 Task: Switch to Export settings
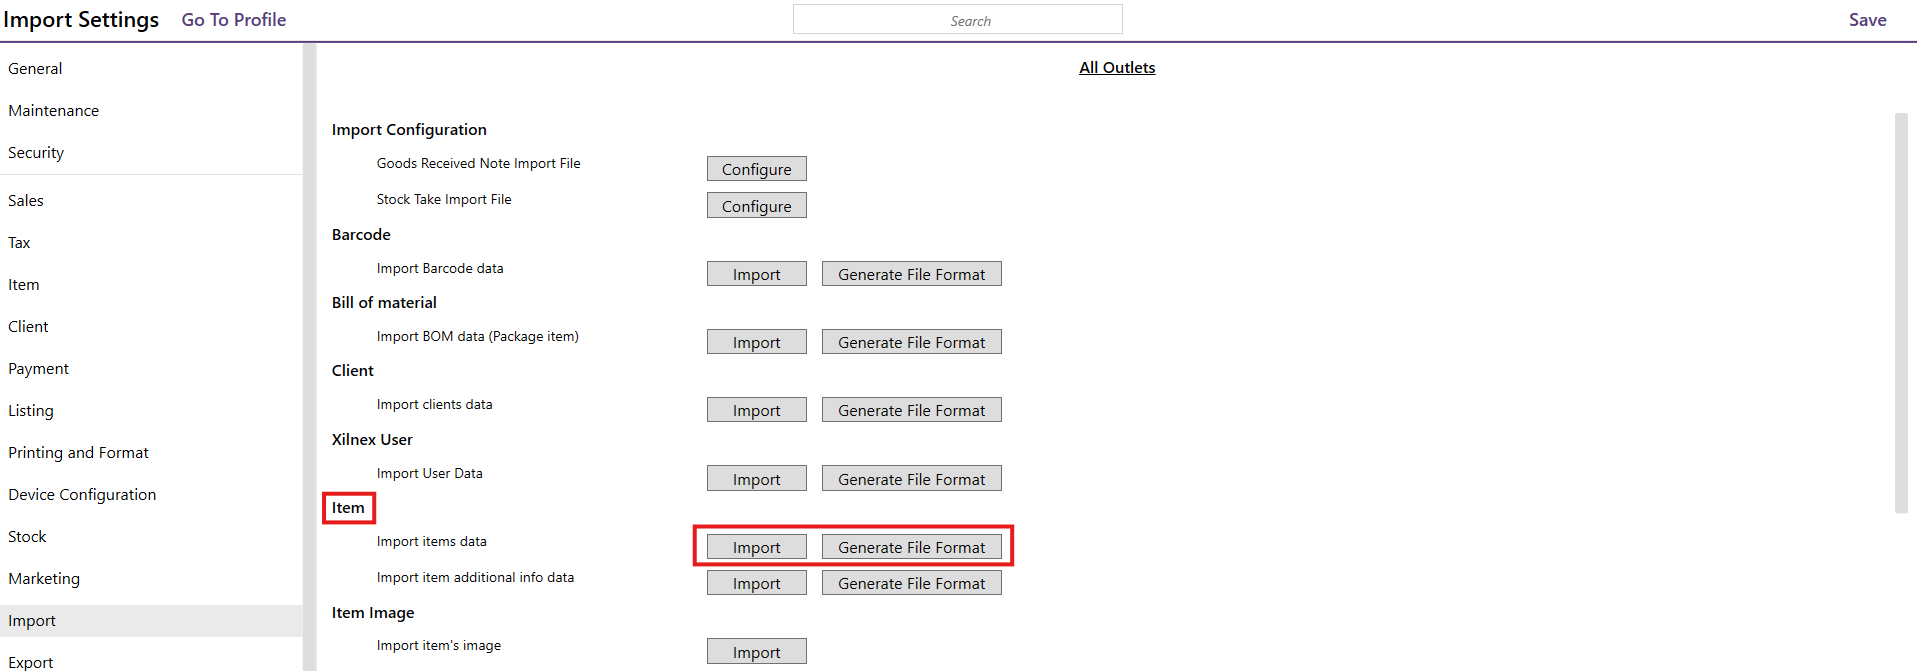click(31, 662)
